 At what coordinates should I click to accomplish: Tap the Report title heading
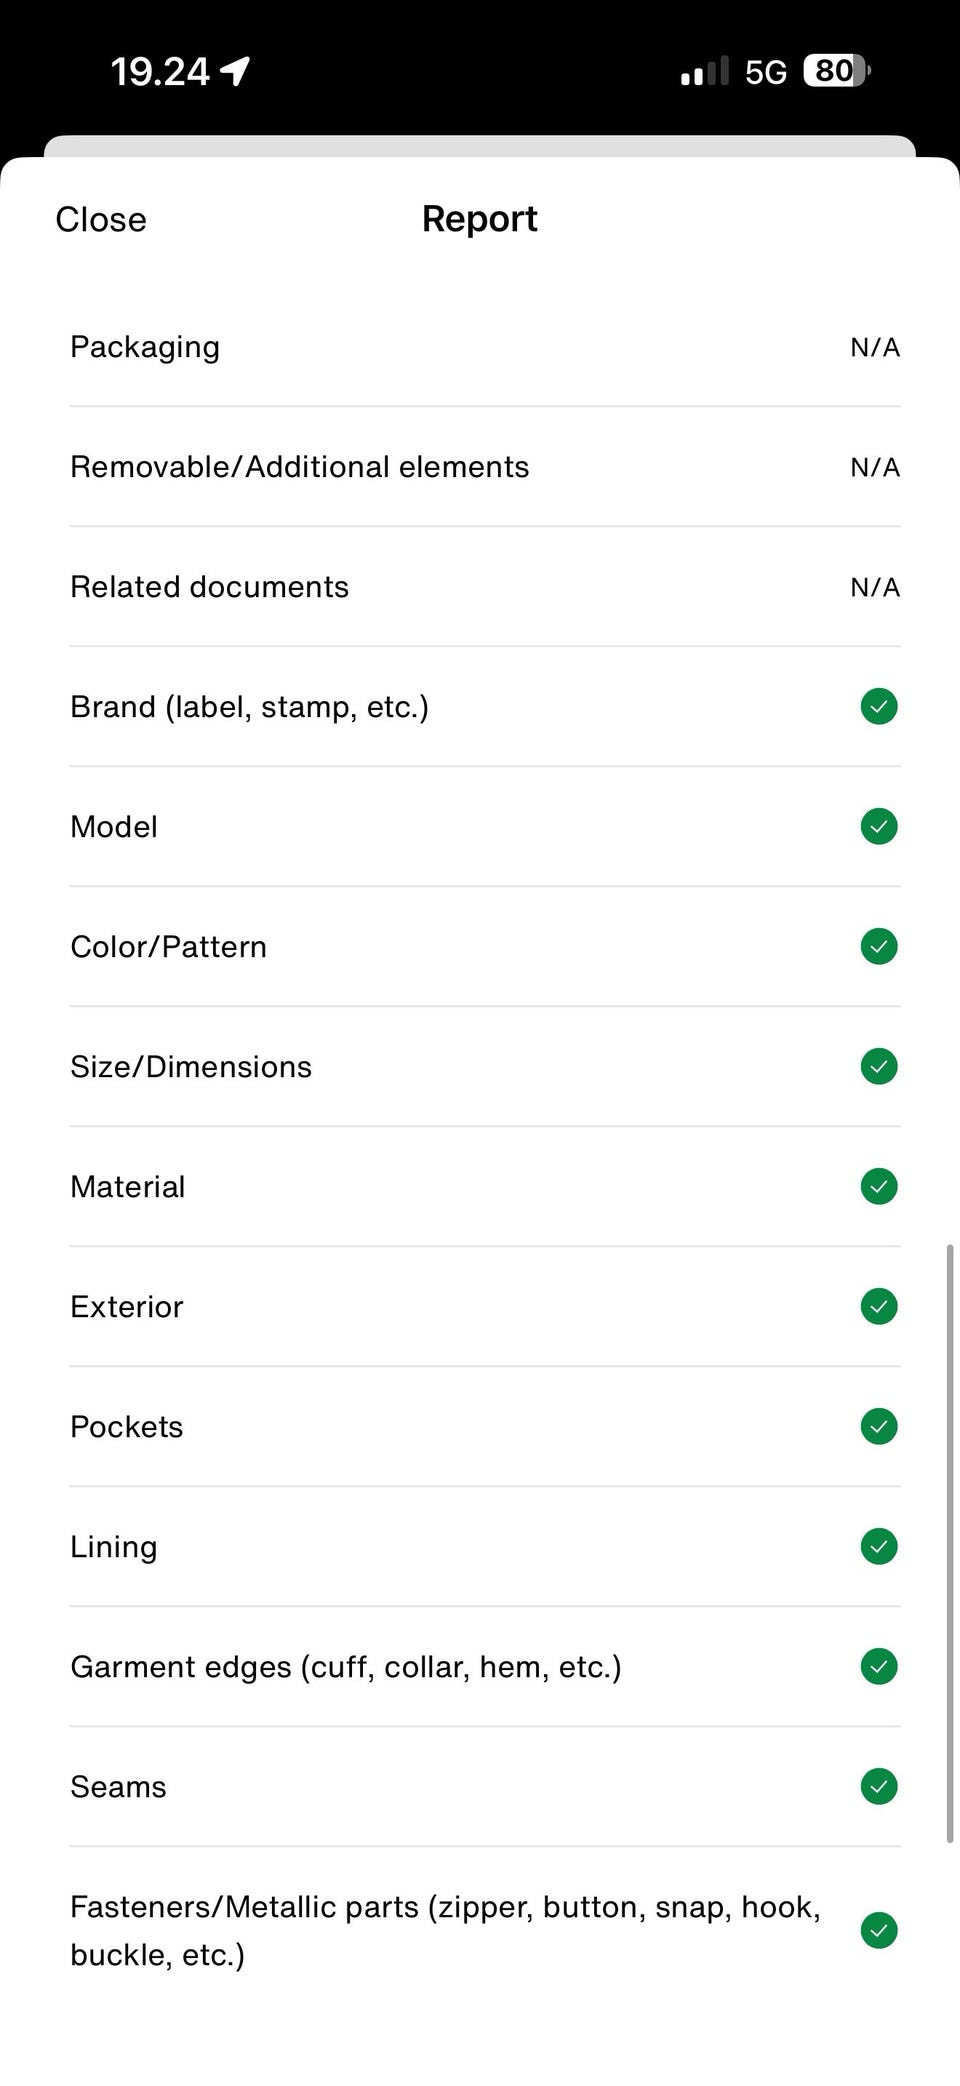[479, 219]
